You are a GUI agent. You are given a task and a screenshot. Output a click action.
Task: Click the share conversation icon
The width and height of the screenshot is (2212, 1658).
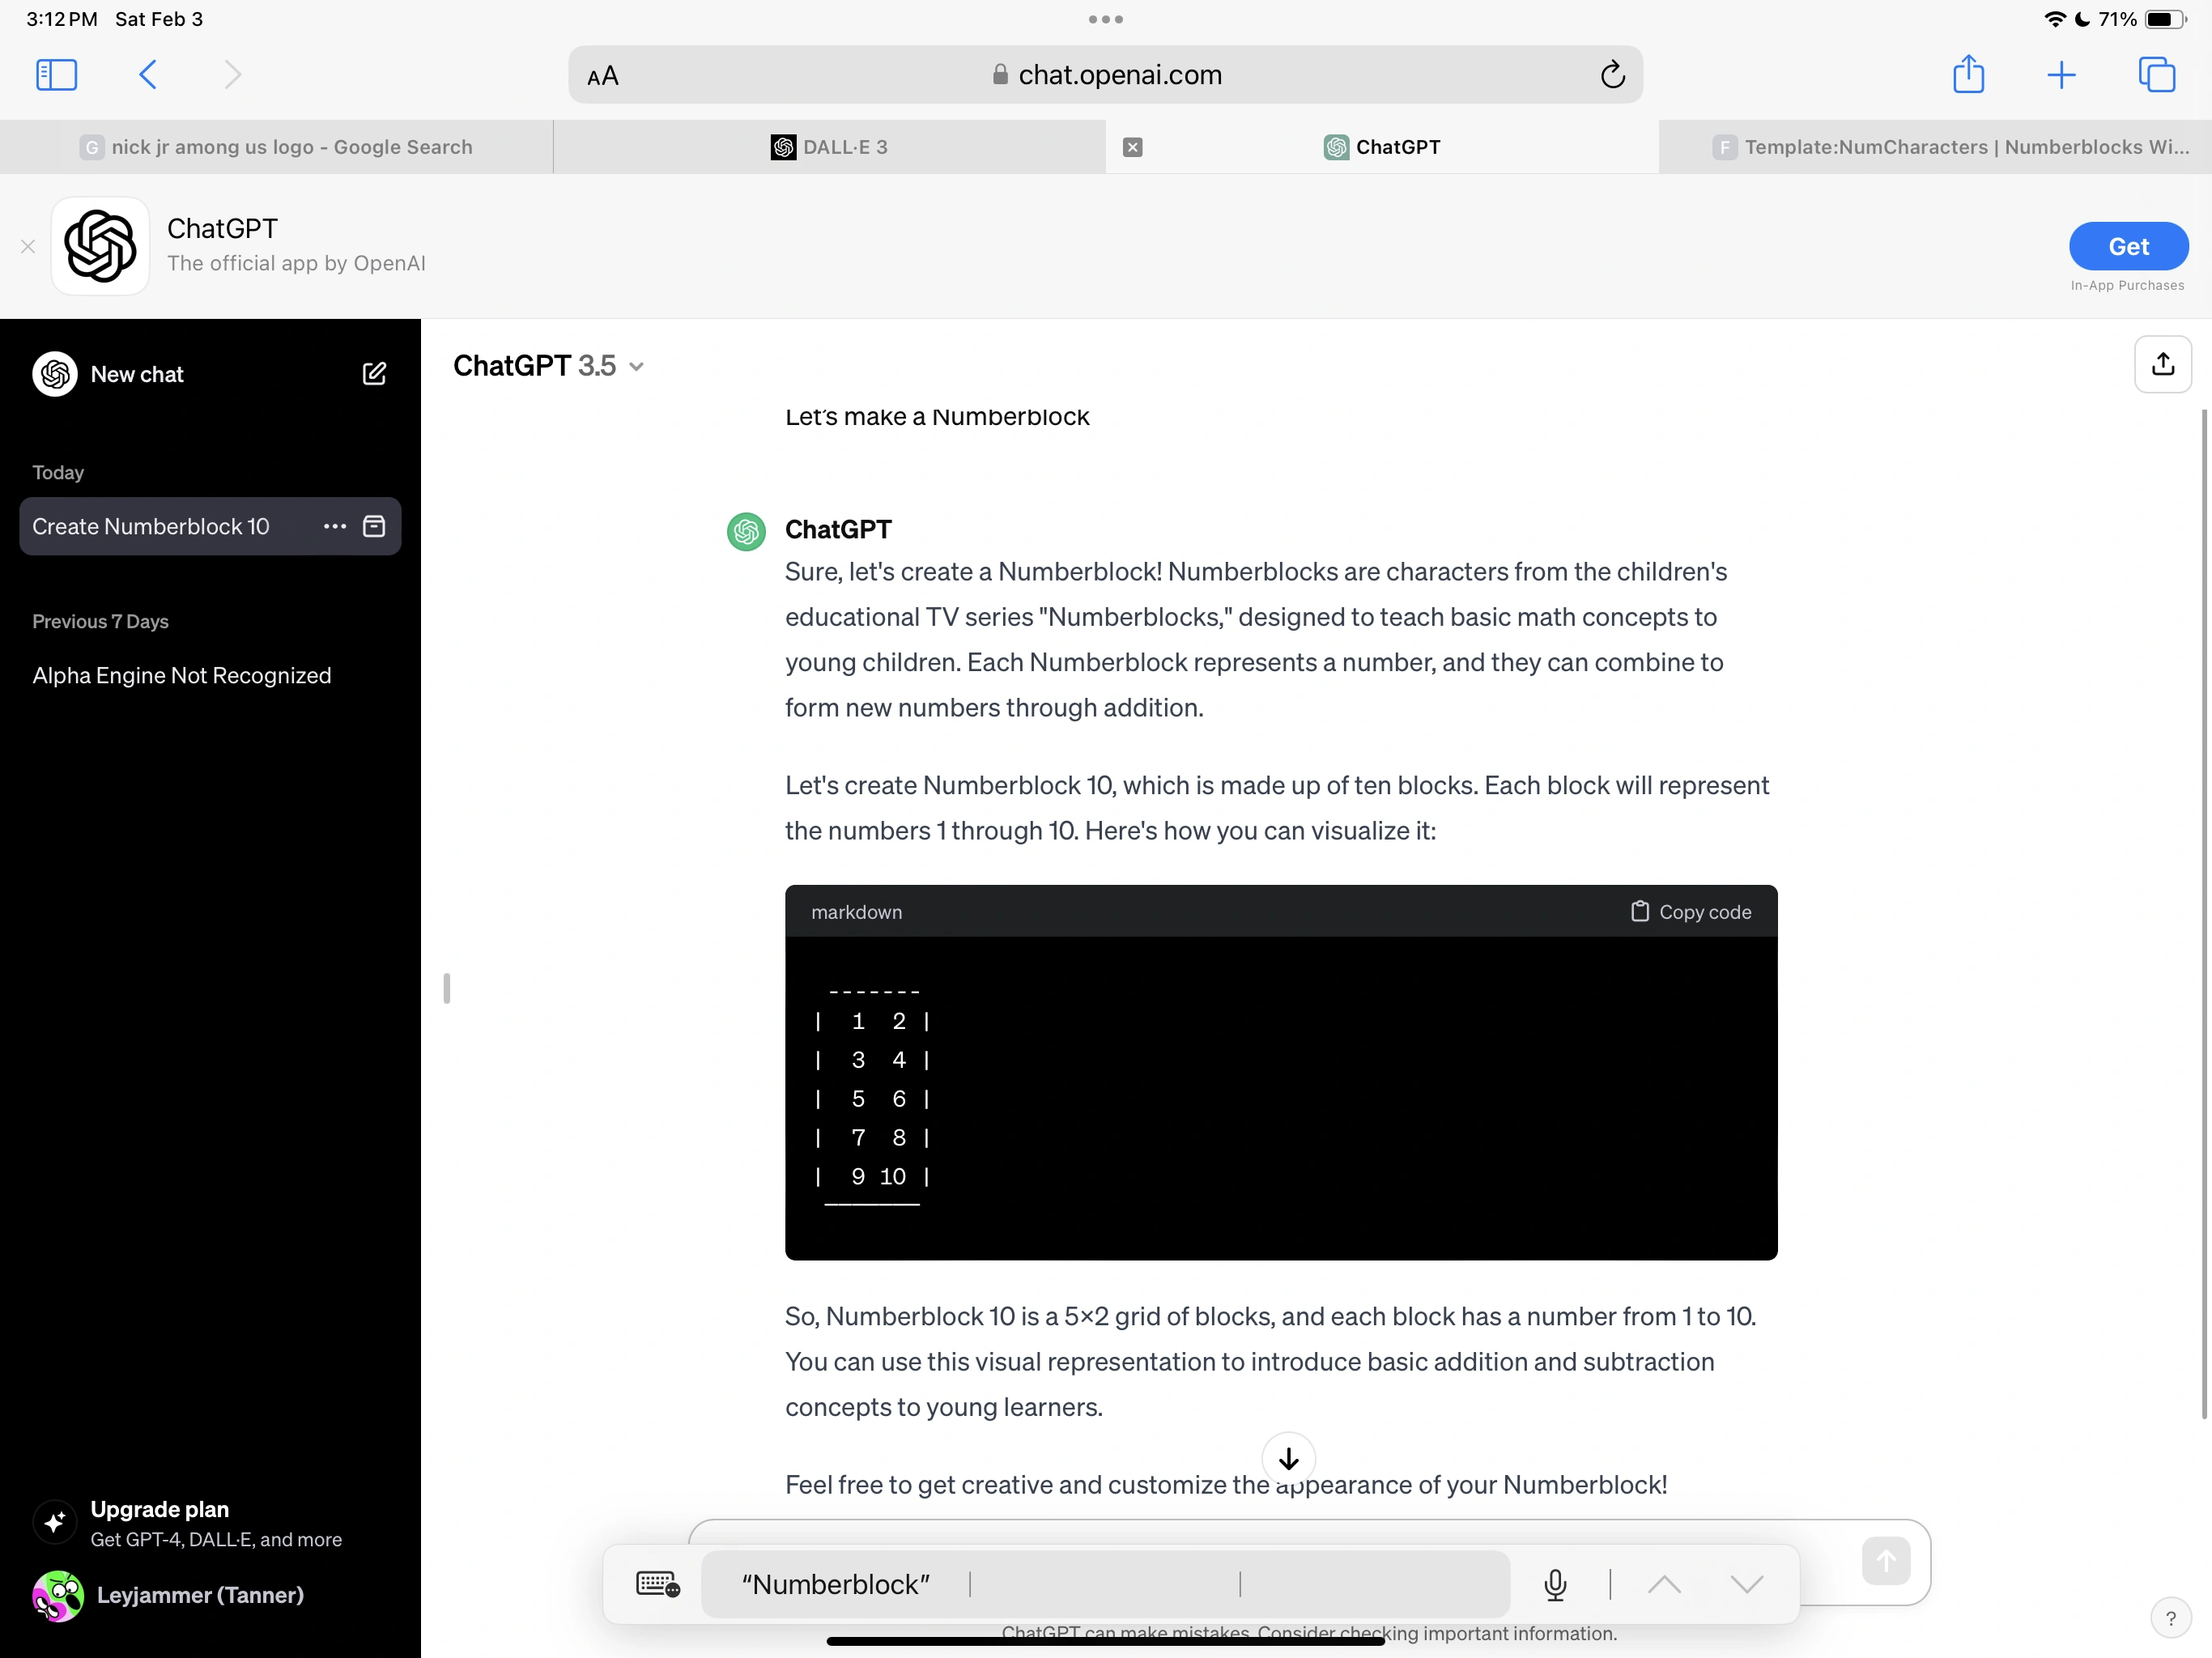click(x=2162, y=364)
